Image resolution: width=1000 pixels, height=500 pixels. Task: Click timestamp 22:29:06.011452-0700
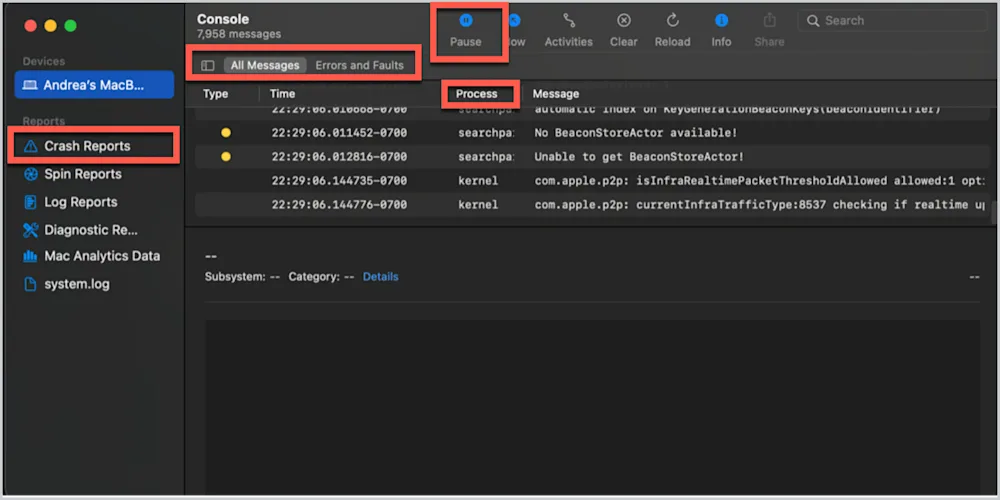[x=339, y=133]
